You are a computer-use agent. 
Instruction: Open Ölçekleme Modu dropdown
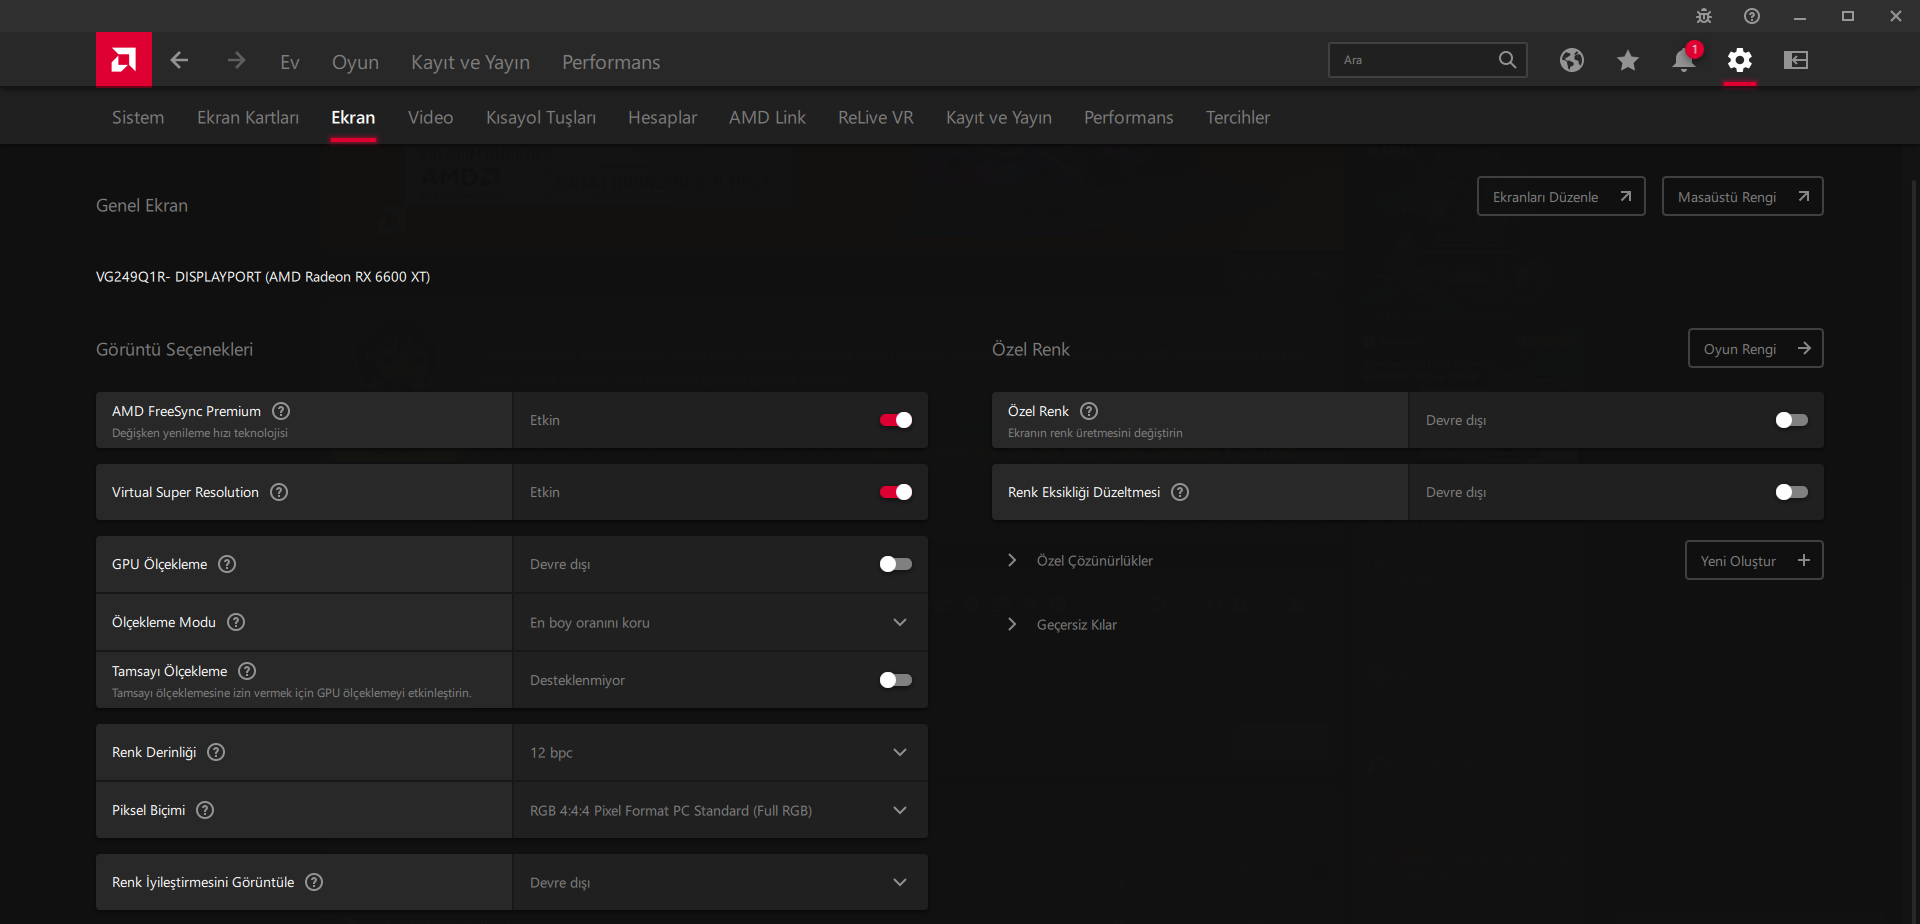click(720, 622)
